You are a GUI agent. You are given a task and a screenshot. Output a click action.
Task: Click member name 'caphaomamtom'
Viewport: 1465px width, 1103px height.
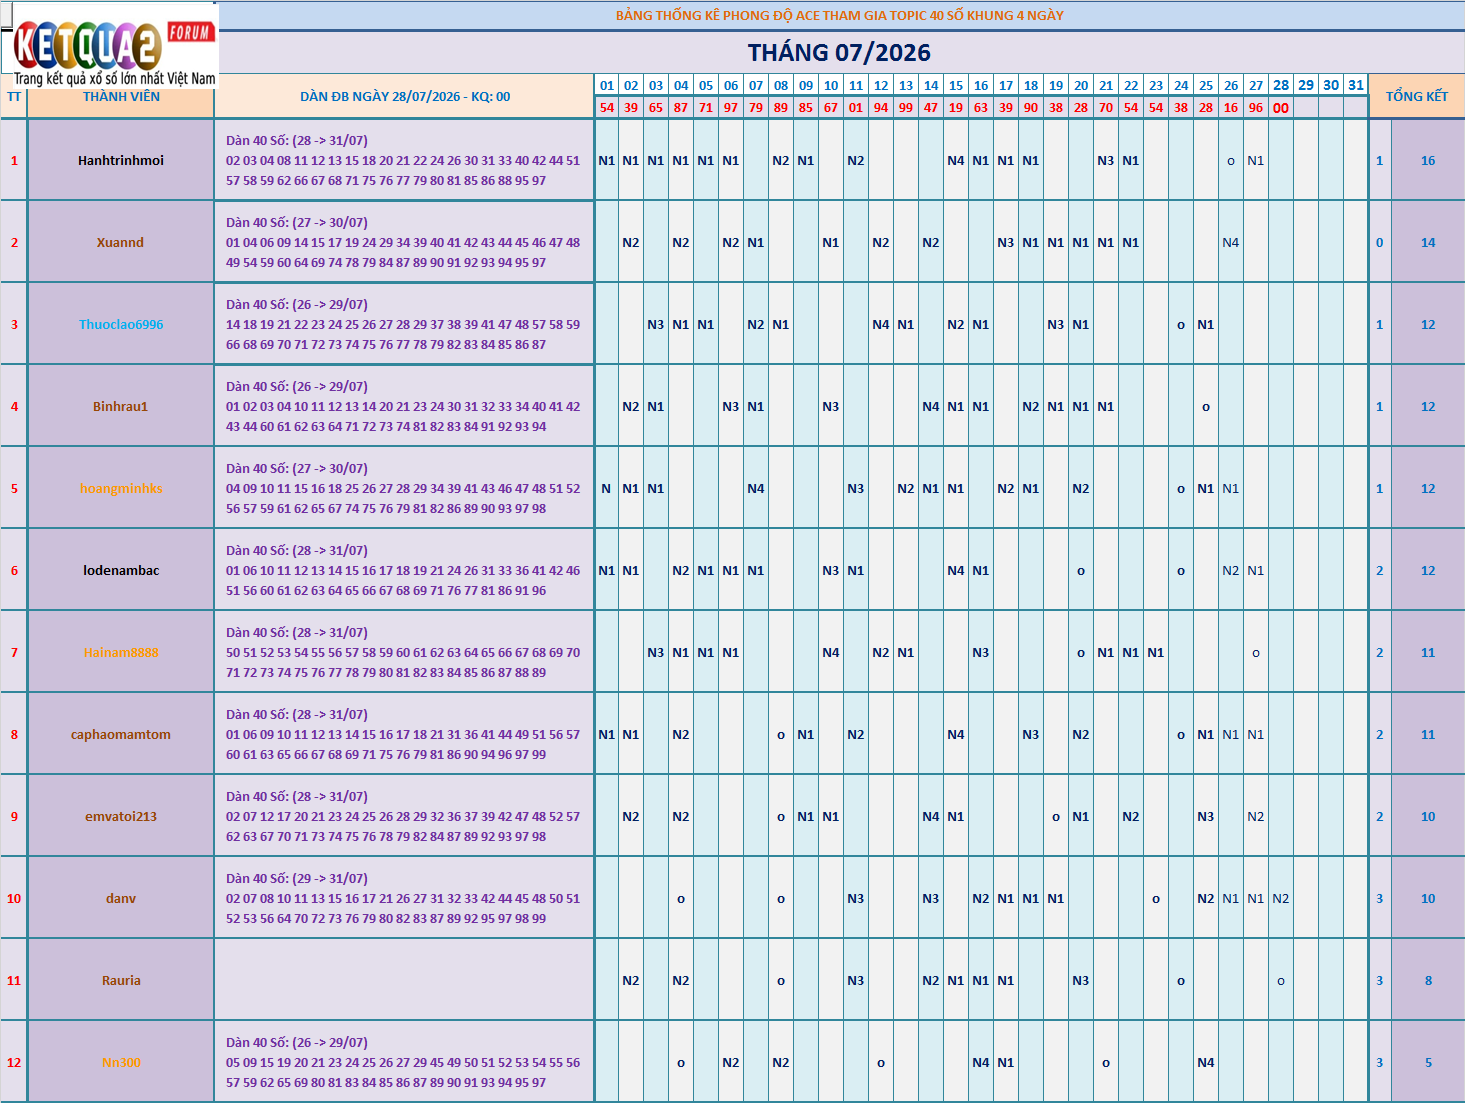pyautogui.click(x=121, y=734)
